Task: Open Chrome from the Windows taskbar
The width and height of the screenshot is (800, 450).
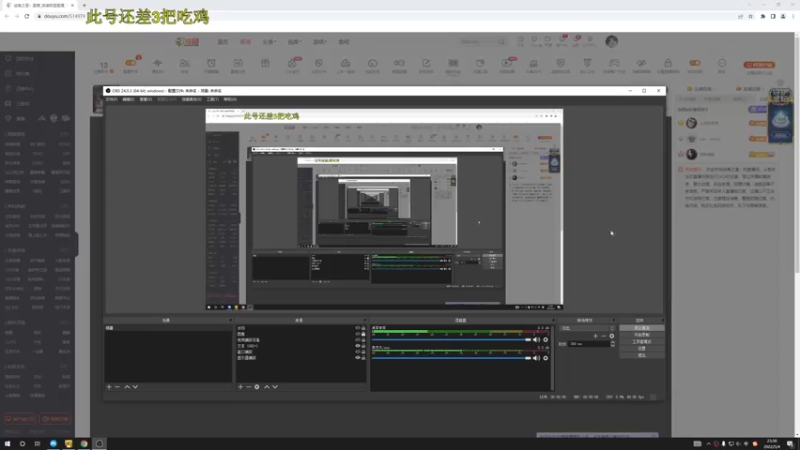Action: click(84, 444)
